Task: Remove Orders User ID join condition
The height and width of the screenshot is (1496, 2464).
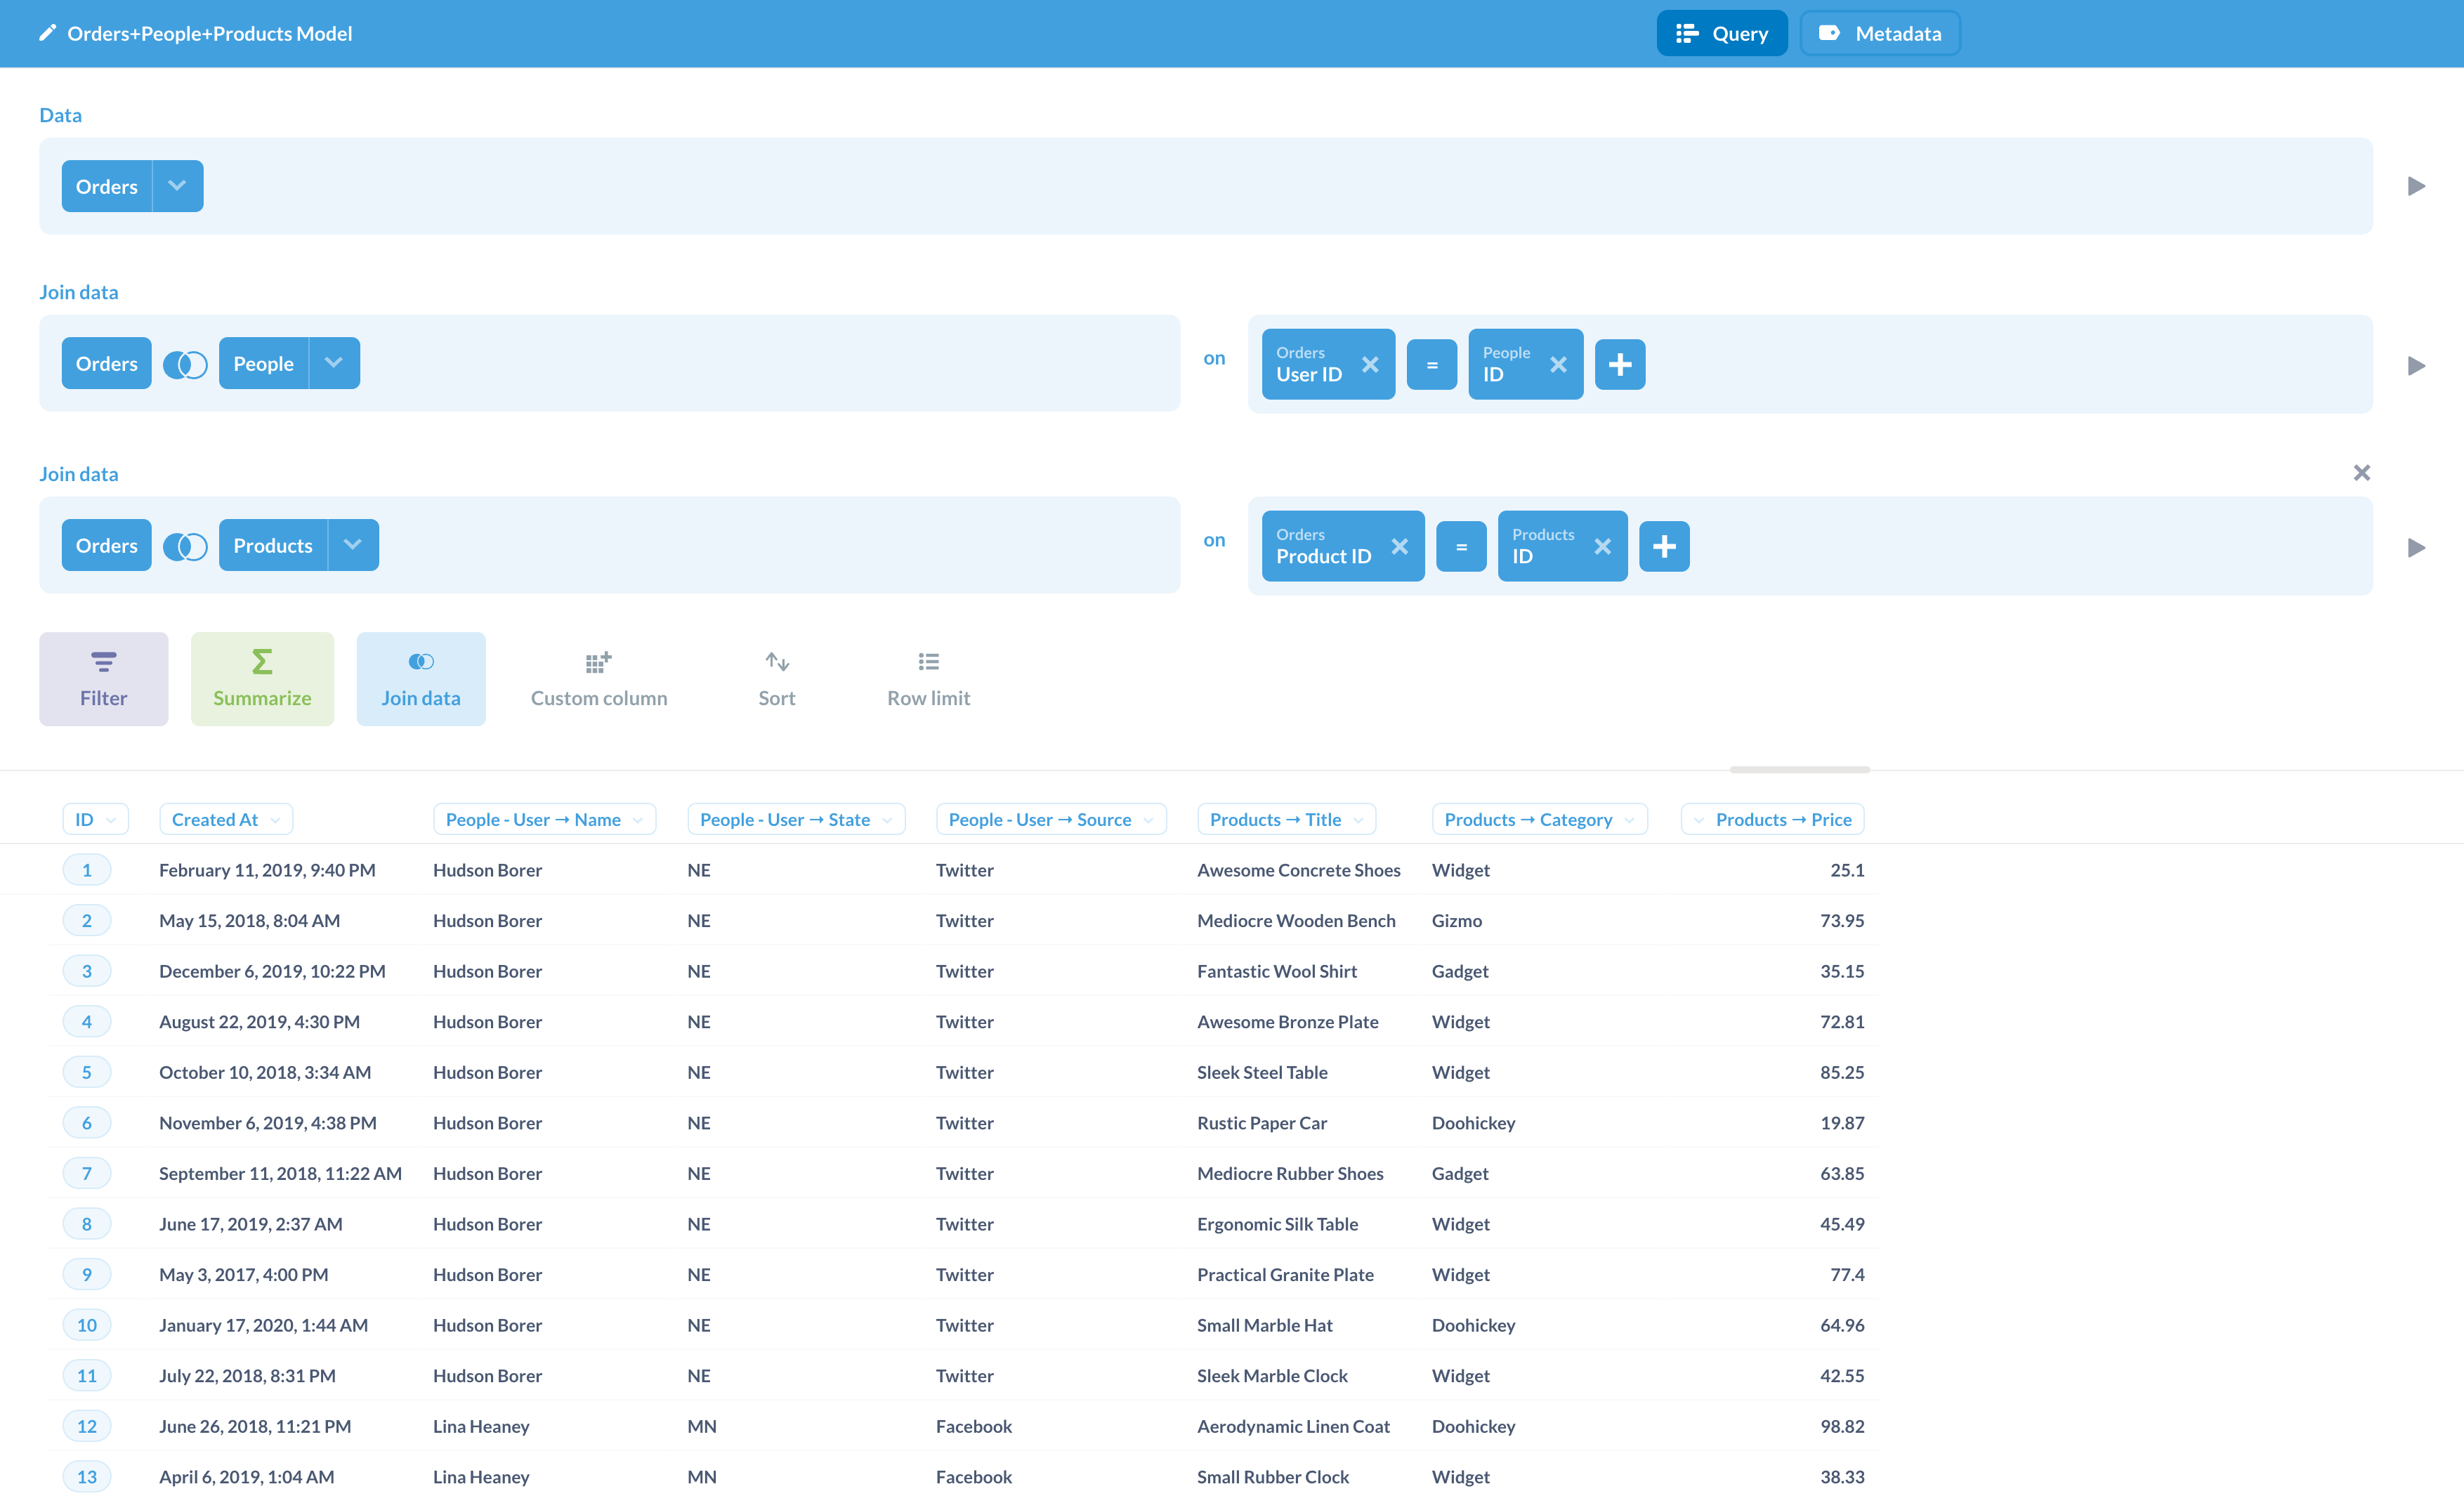Action: (1370, 364)
